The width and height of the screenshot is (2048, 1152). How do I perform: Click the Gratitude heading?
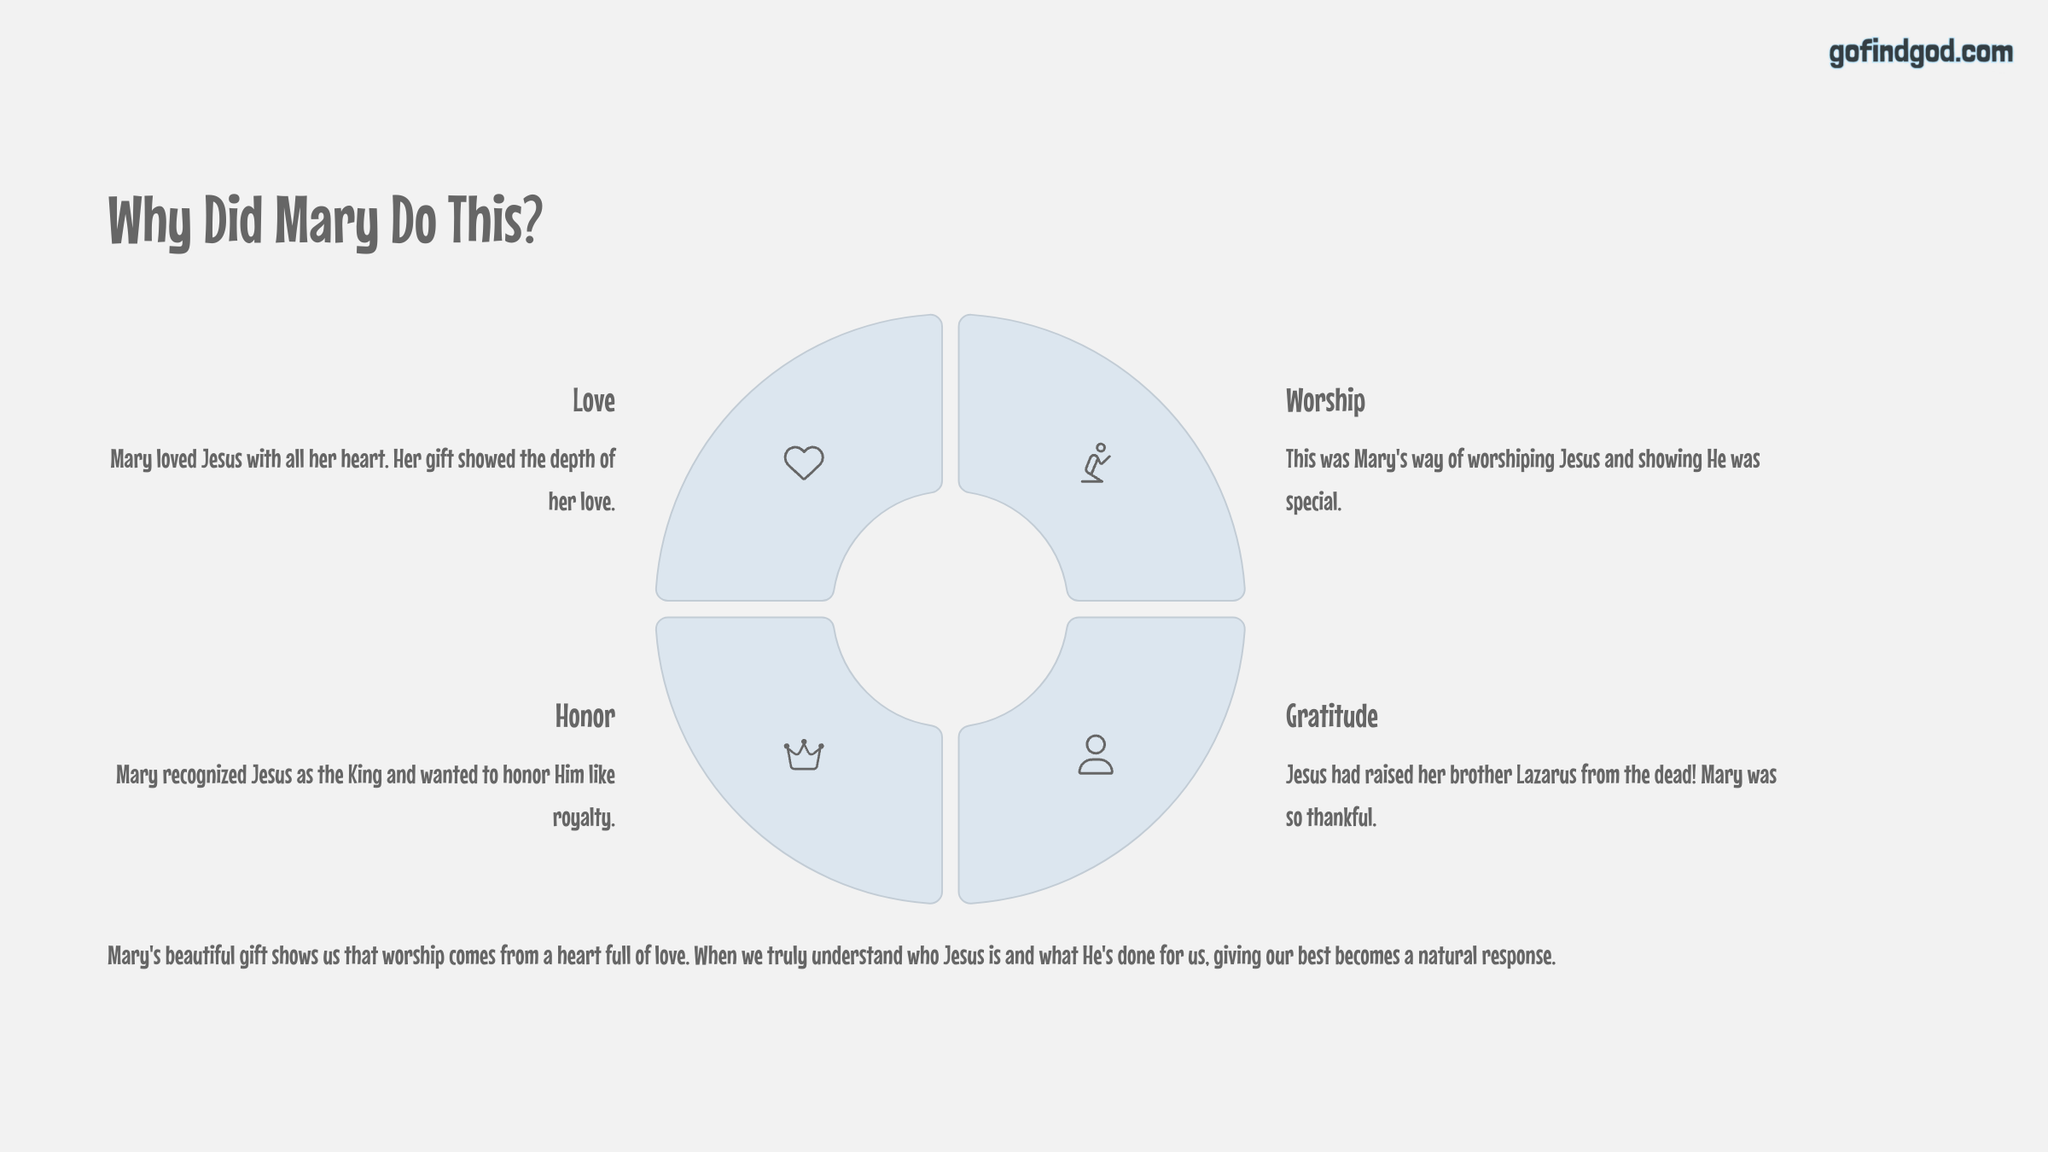pos(1331,716)
